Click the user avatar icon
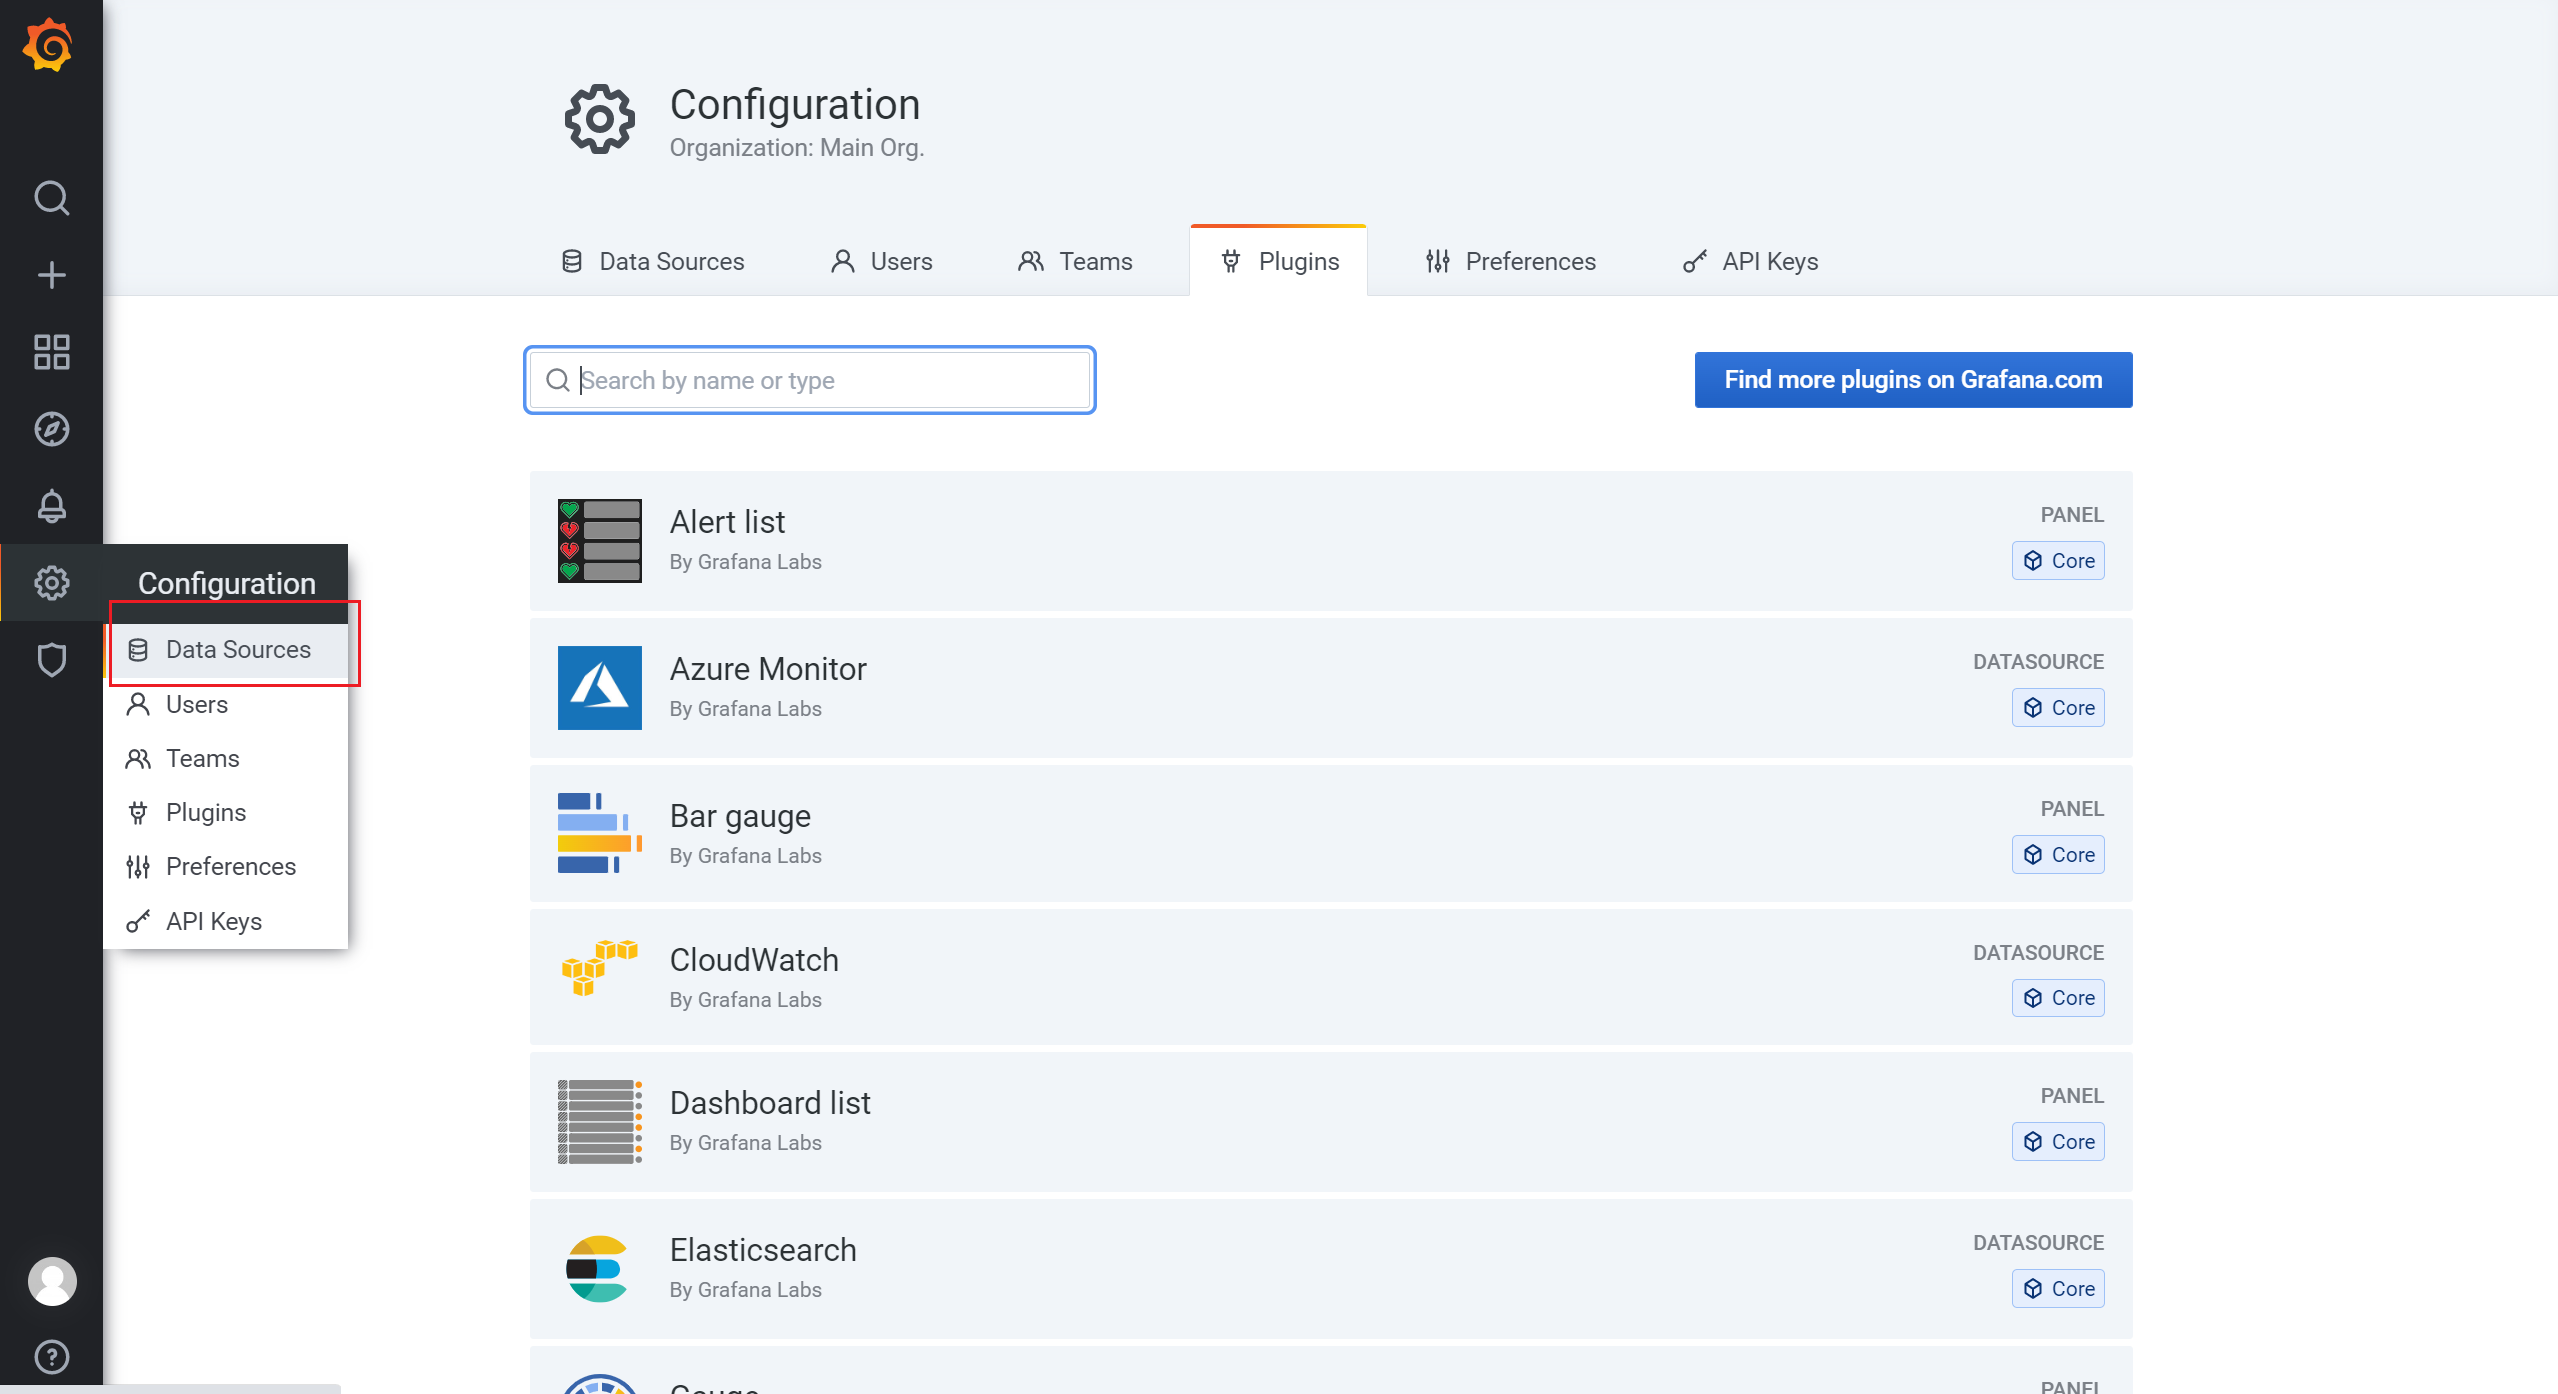2558x1394 pixels. pos(52,1281)
